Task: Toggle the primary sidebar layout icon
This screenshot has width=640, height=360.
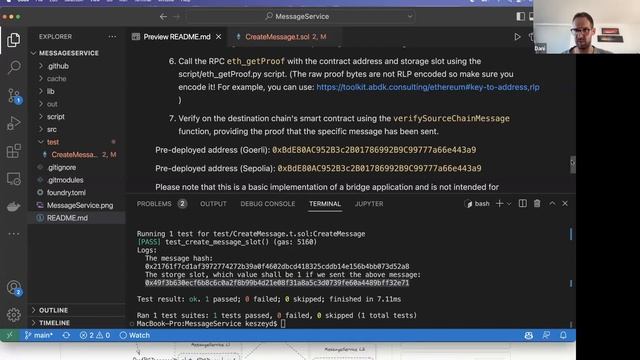Action: click(520, 16)
